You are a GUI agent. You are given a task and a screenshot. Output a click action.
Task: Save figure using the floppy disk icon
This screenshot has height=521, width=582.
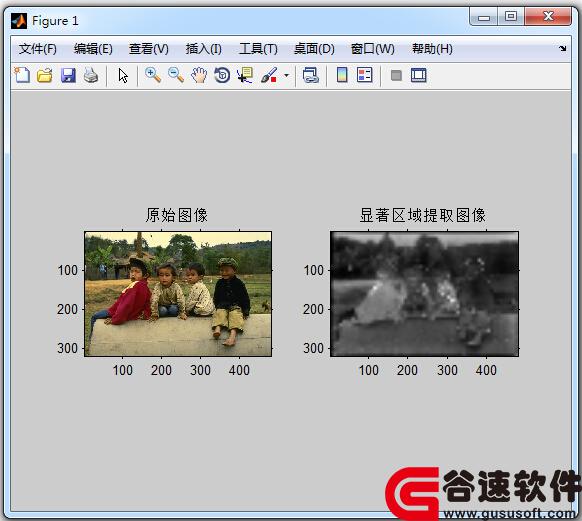tap(68, 75)
